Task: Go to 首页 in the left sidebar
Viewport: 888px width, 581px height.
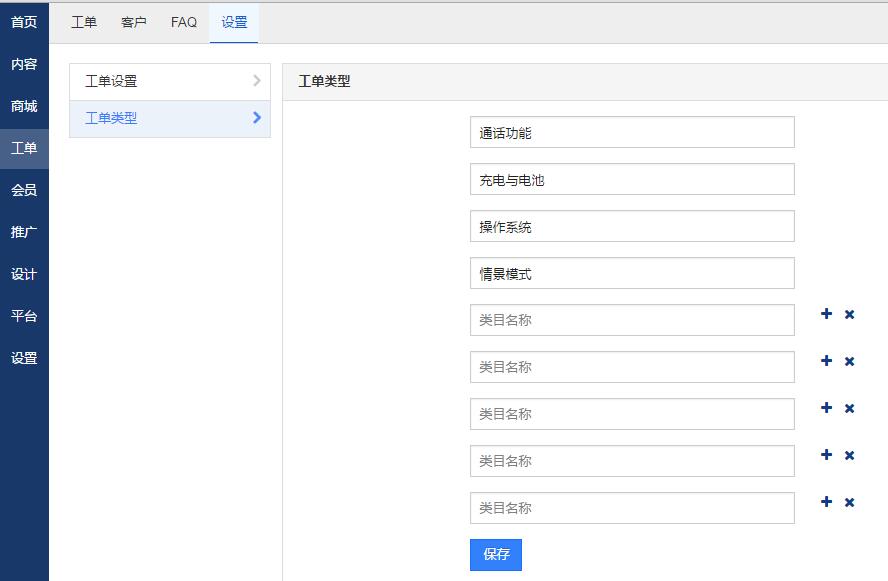Action: (x=24, y=22)
